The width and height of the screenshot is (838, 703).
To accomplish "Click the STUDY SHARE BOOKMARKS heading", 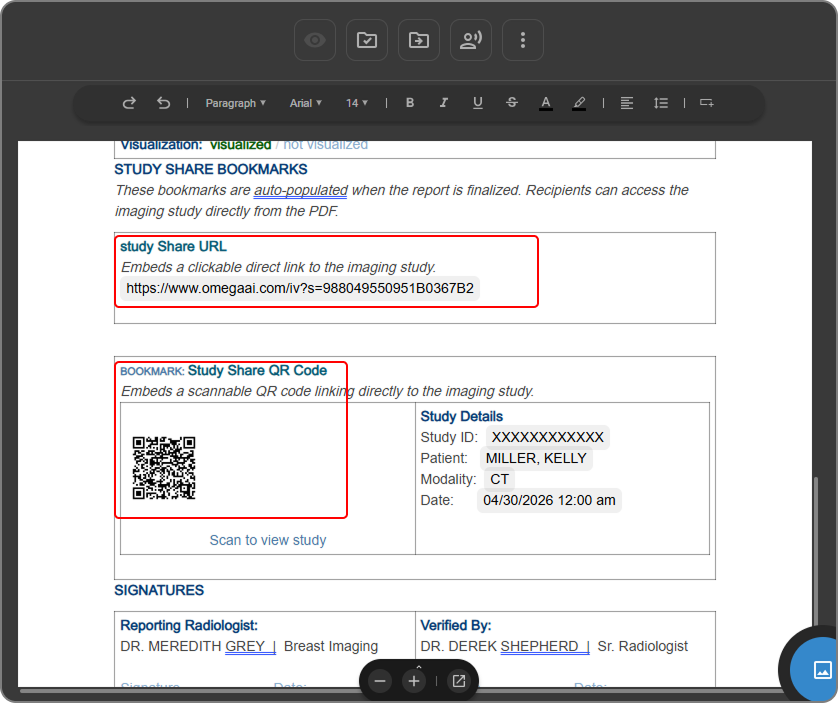I will pyautogui.click(x=211, y=169).
